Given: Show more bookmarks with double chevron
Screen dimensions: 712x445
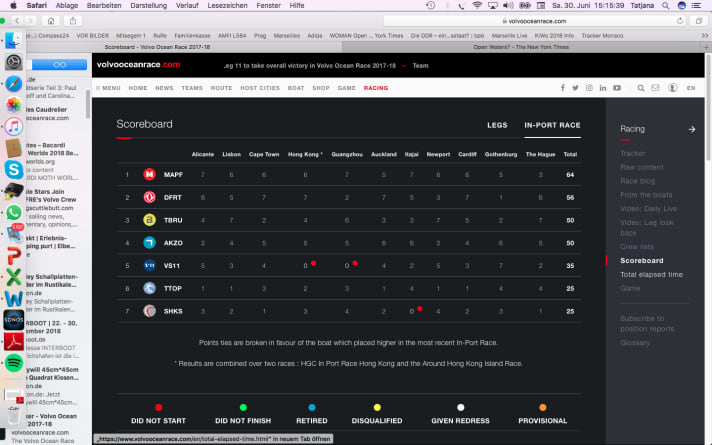Looking at the screenshot, I should tap(704, 35).
